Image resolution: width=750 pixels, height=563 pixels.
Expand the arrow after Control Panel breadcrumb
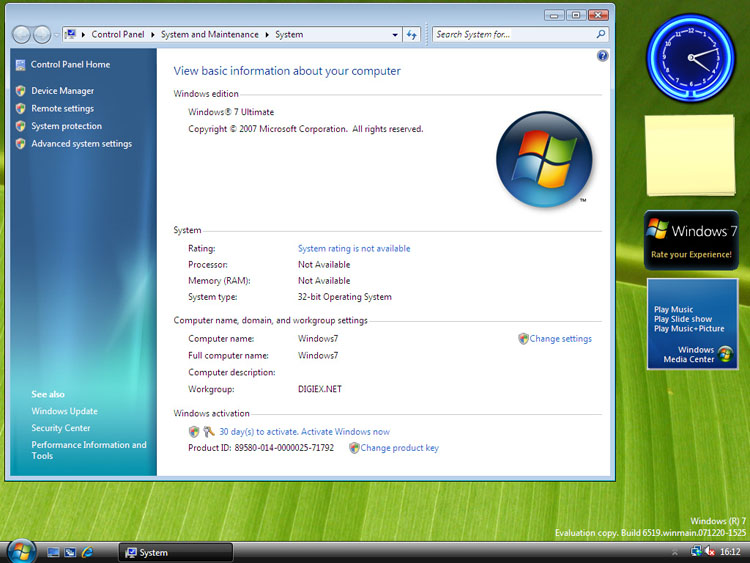coord(153,34)
